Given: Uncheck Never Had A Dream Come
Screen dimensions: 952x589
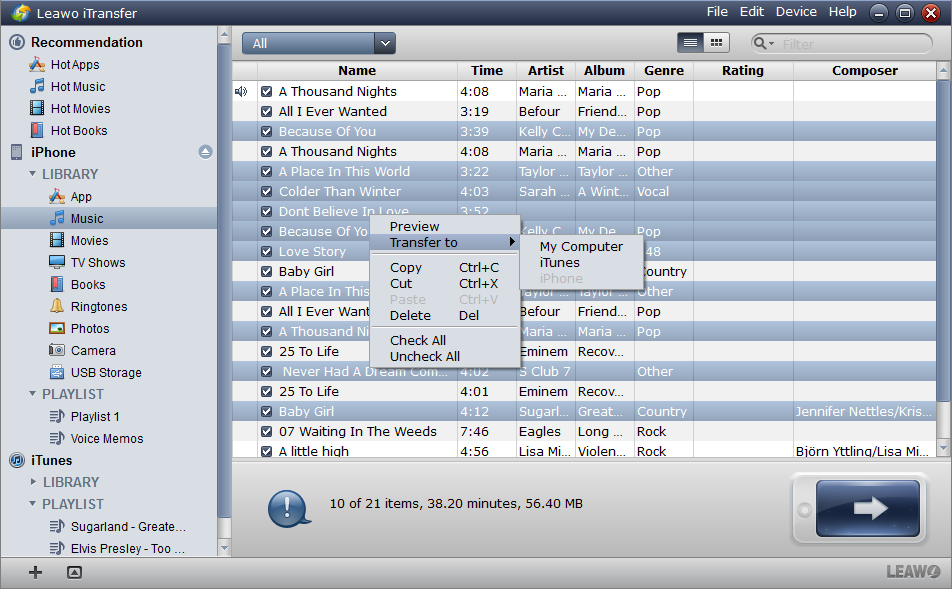Looking at the screenshot, I should coord(266,372).
